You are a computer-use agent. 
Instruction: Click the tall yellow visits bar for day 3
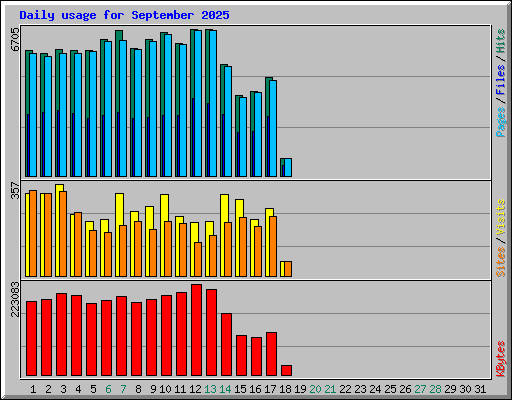[x=58, y=230]
